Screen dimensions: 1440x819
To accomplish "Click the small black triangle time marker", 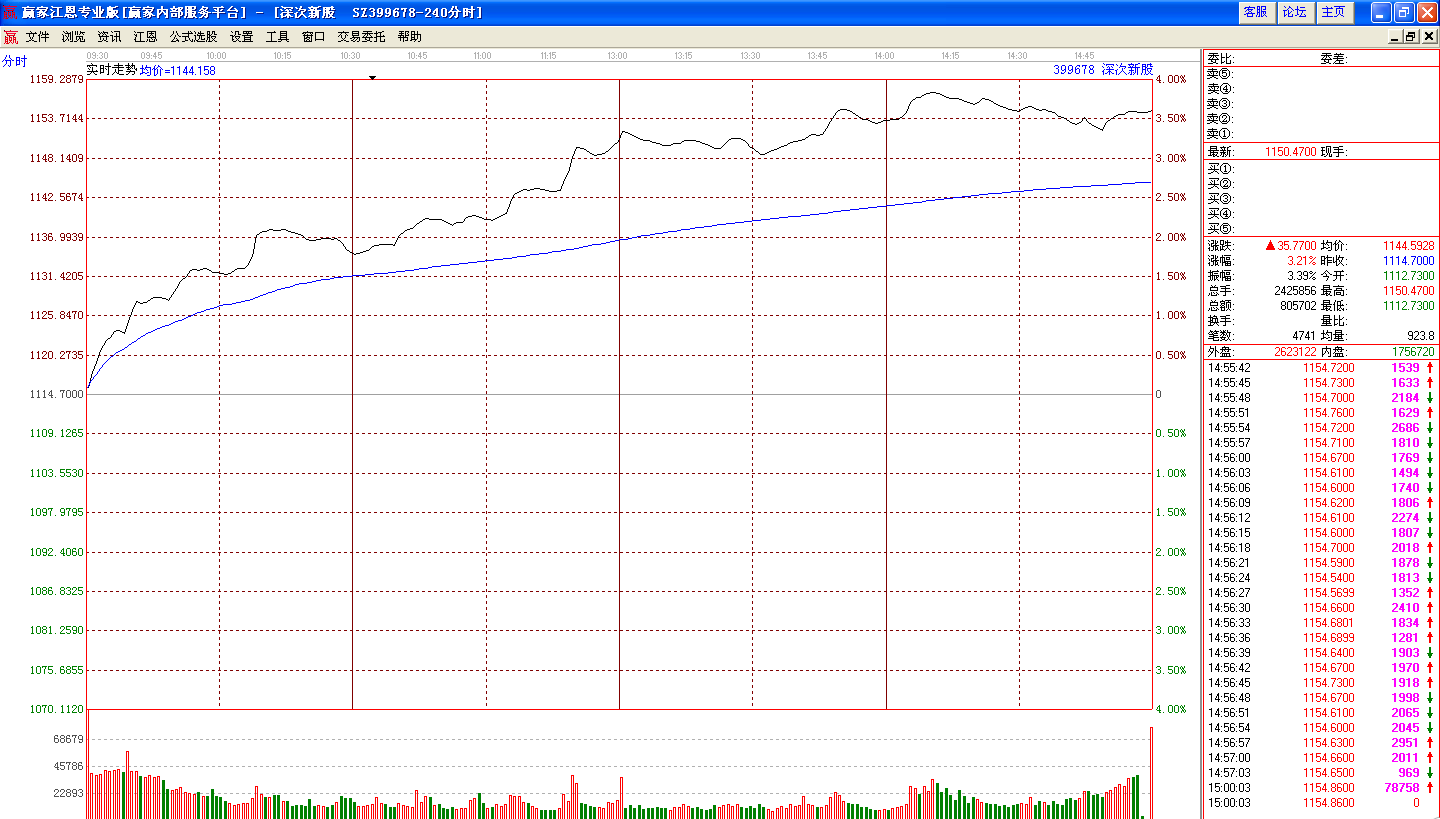I will point(372,77).
